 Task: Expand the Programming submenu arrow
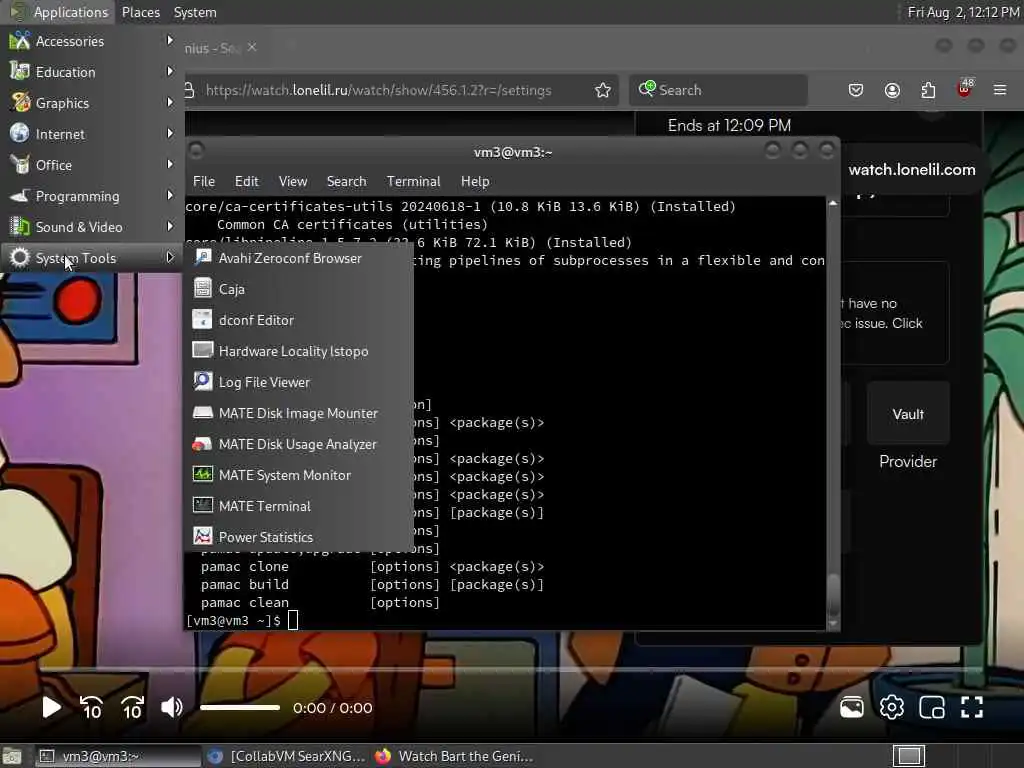[170, 195]
